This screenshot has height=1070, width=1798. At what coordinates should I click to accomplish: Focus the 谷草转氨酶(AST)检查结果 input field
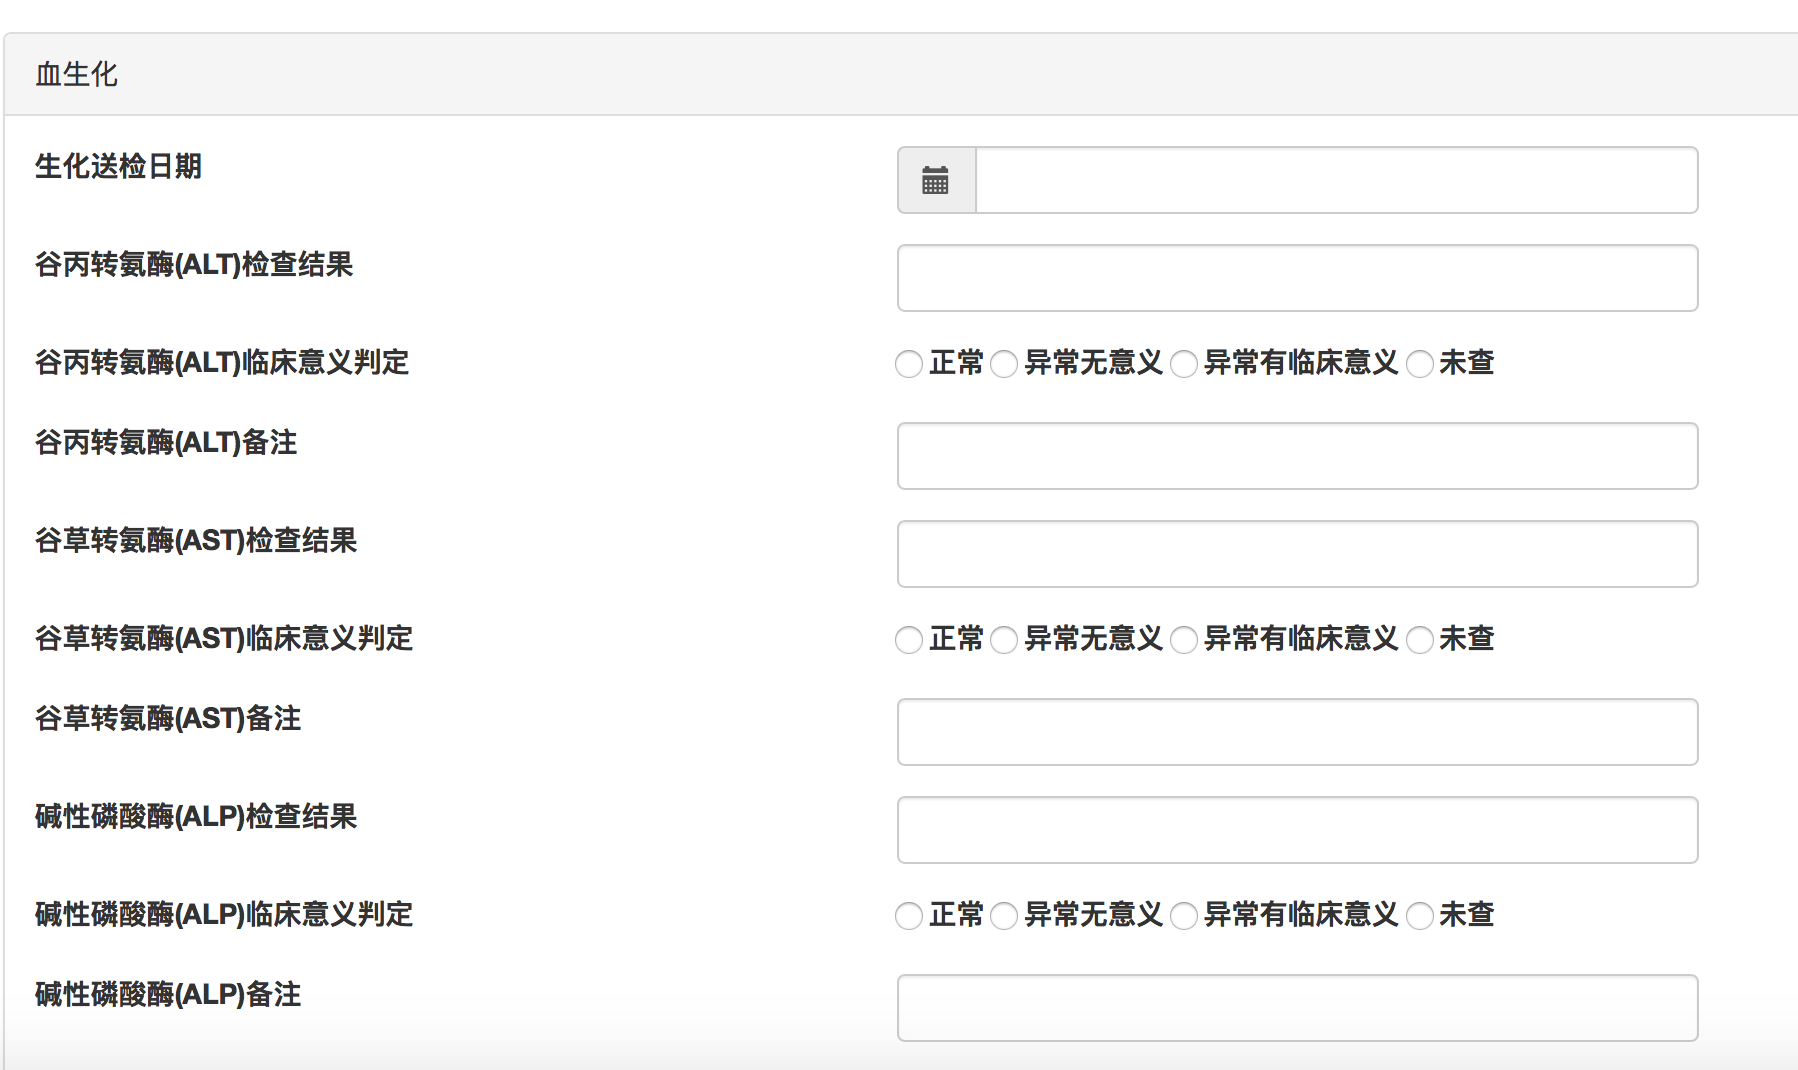pyautogui.click(x=1297, y=554)
